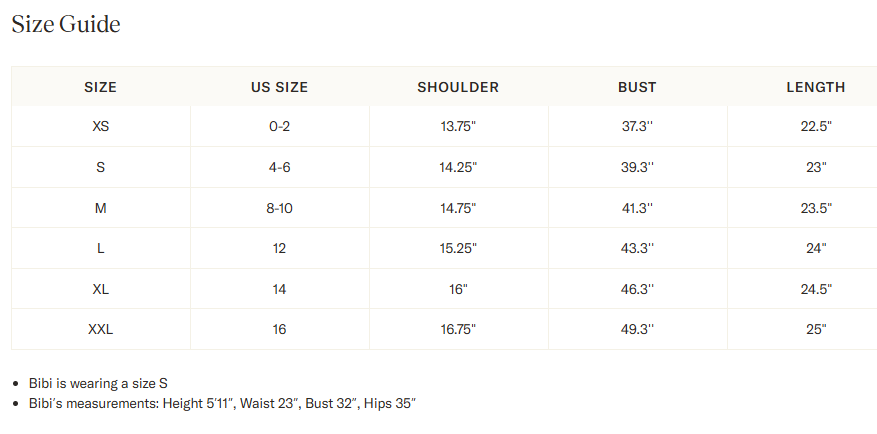The image size is (877, 434).
Task: Click the US SIZE column header
Action: 279,87
